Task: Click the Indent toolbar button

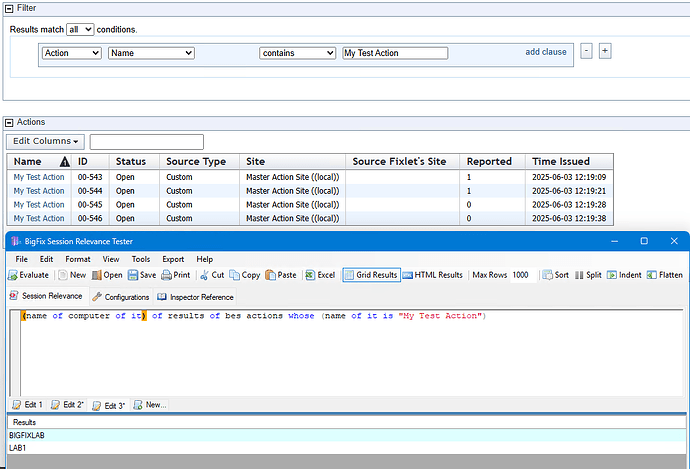Action: (625, 275)
